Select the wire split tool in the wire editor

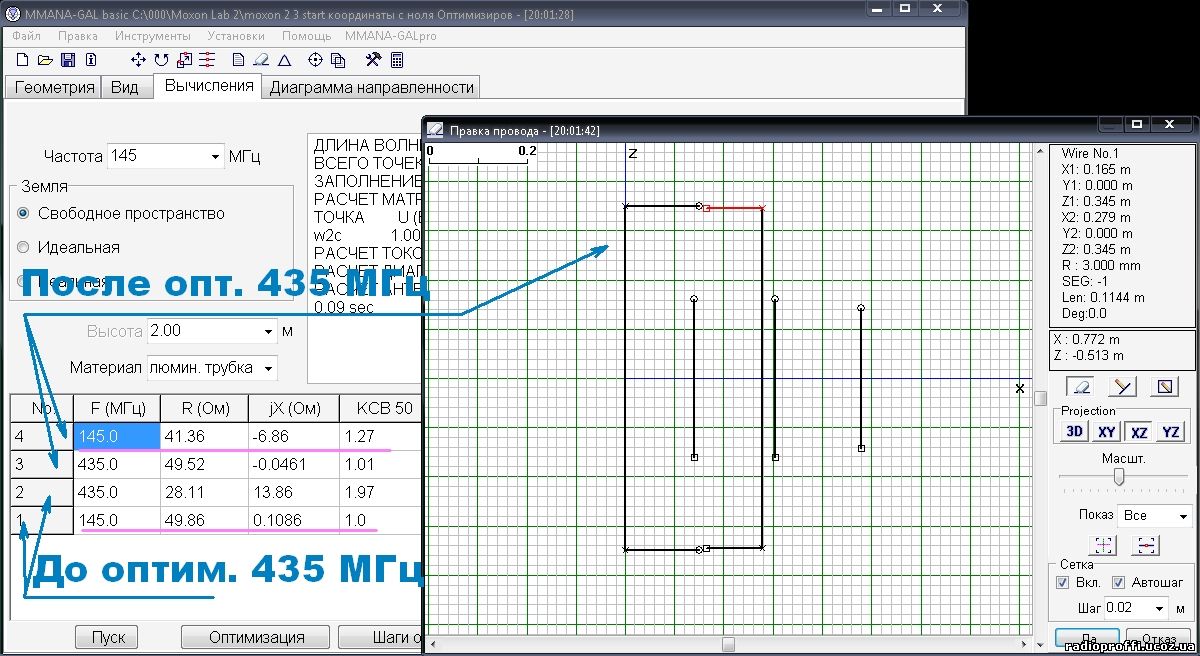click(1123, 386)
